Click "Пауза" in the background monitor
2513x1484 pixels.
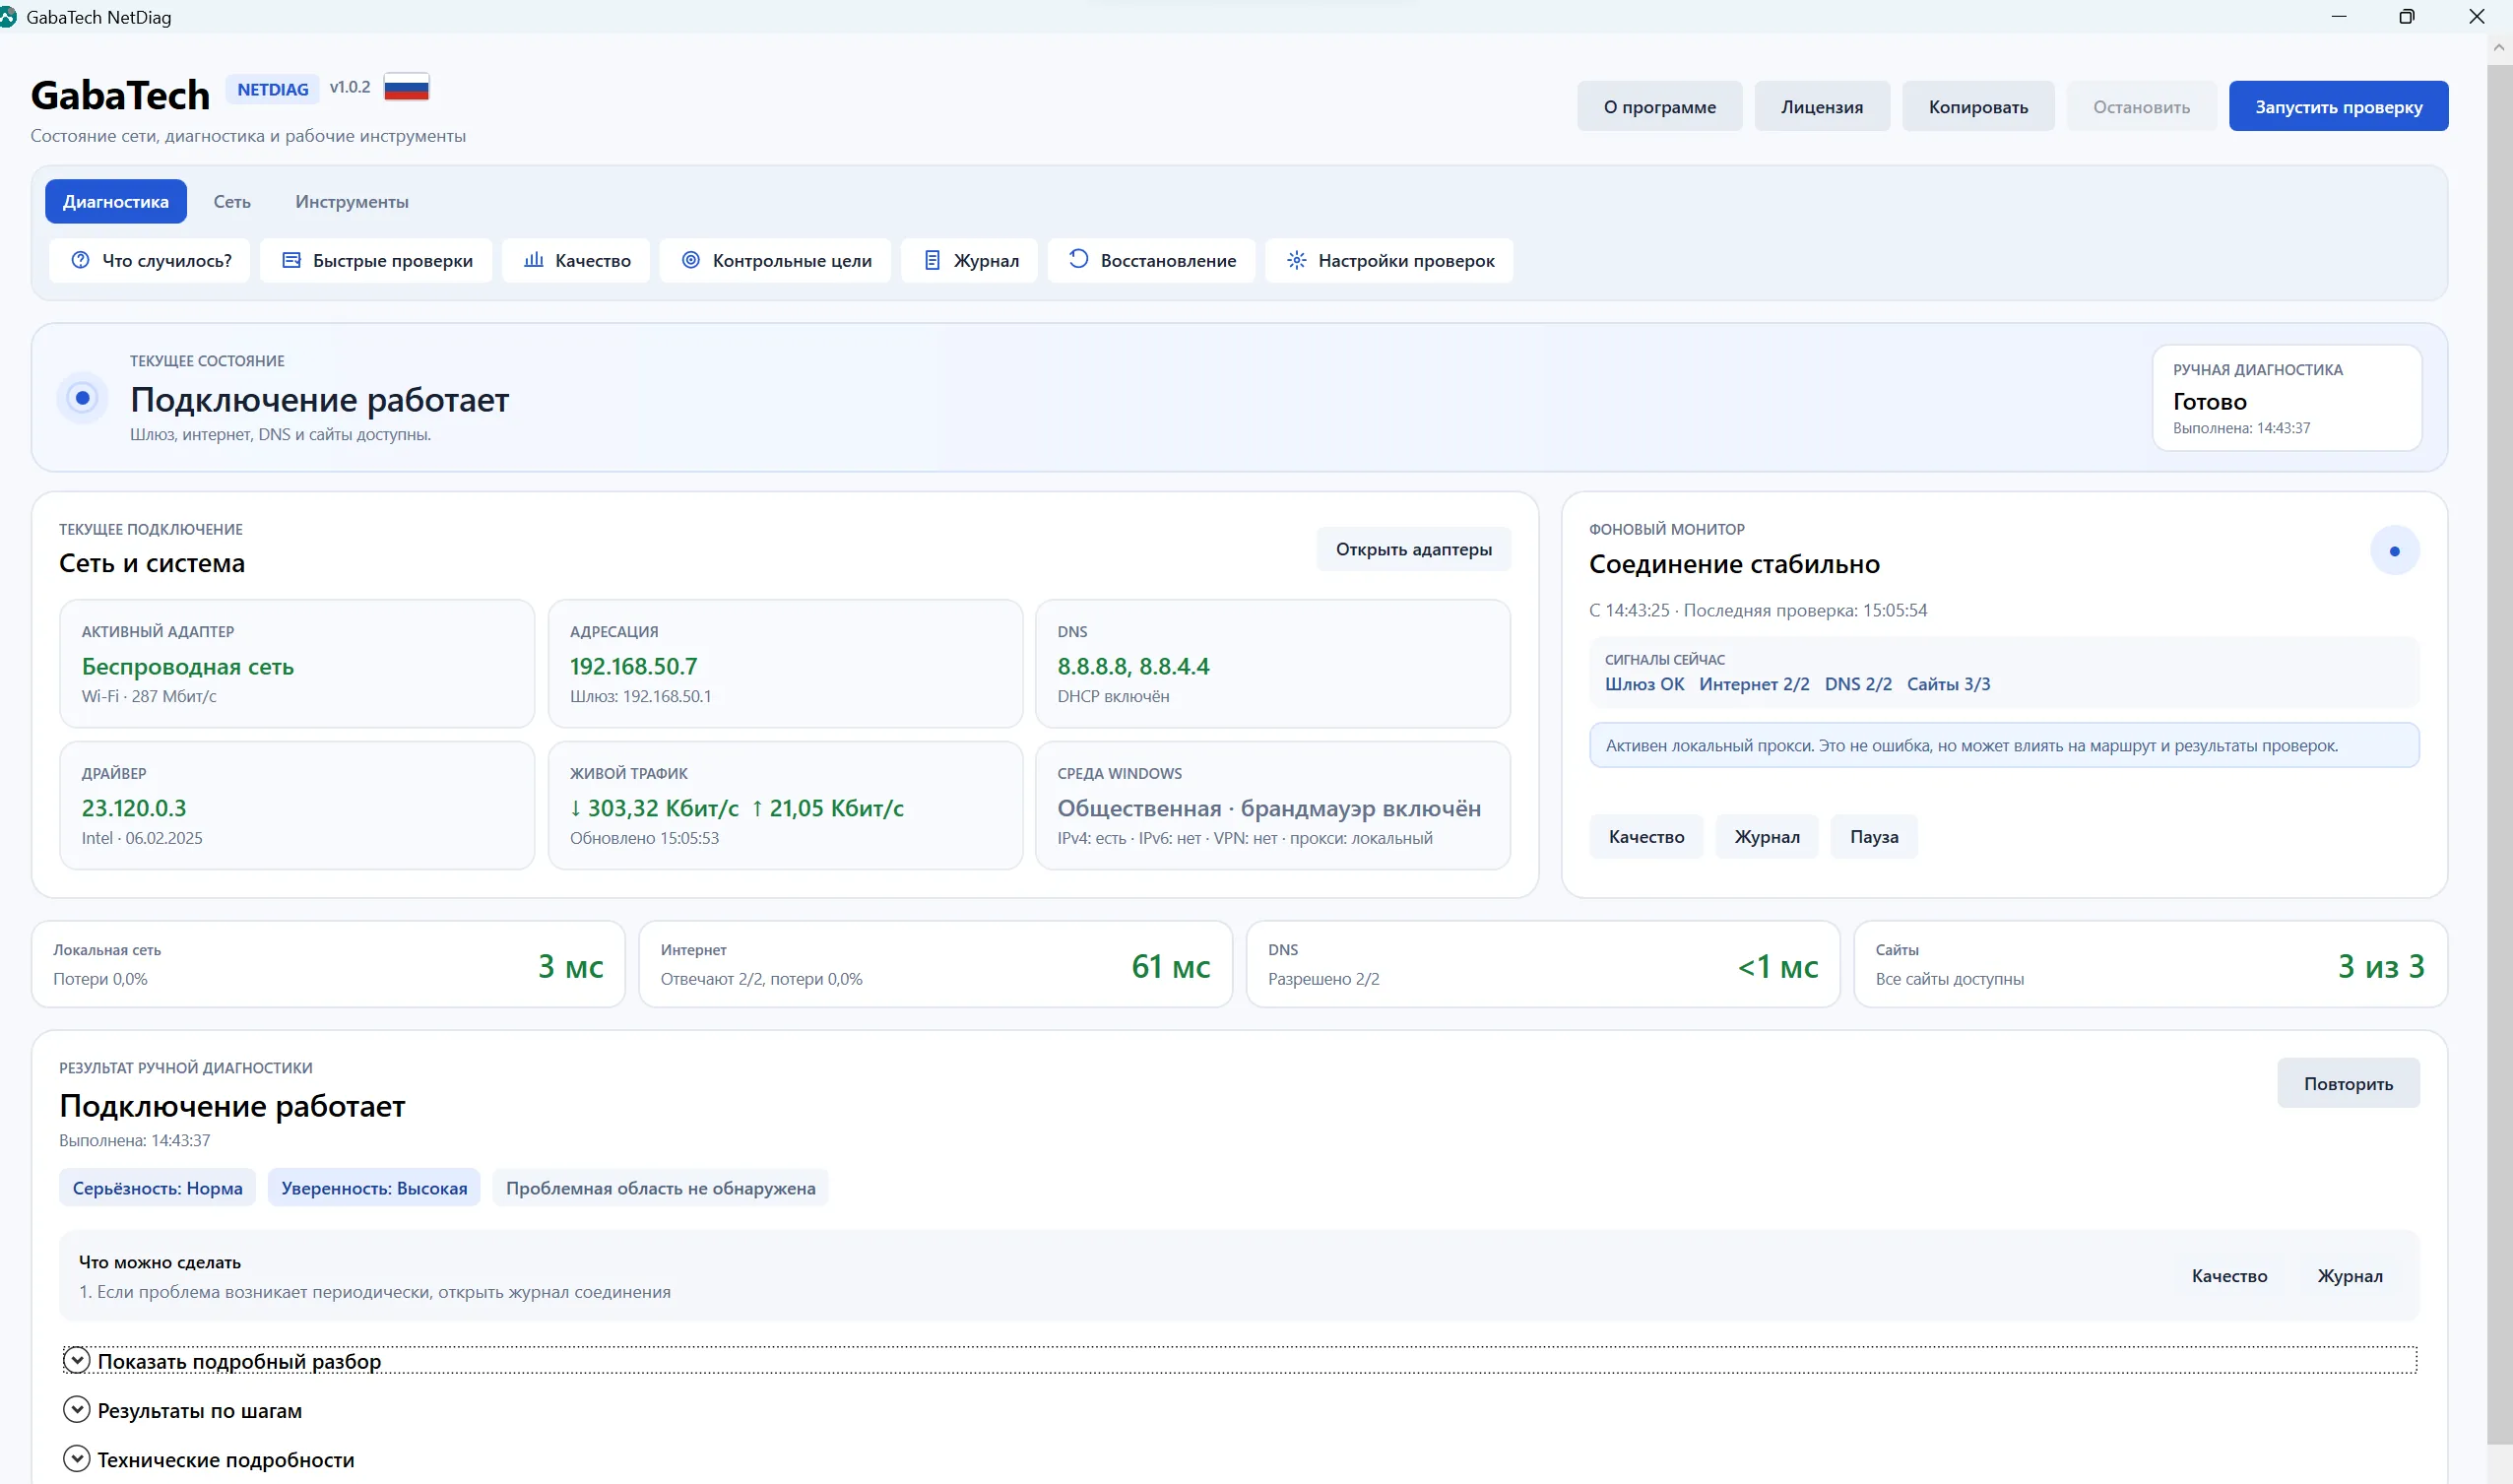[1873, 836]
